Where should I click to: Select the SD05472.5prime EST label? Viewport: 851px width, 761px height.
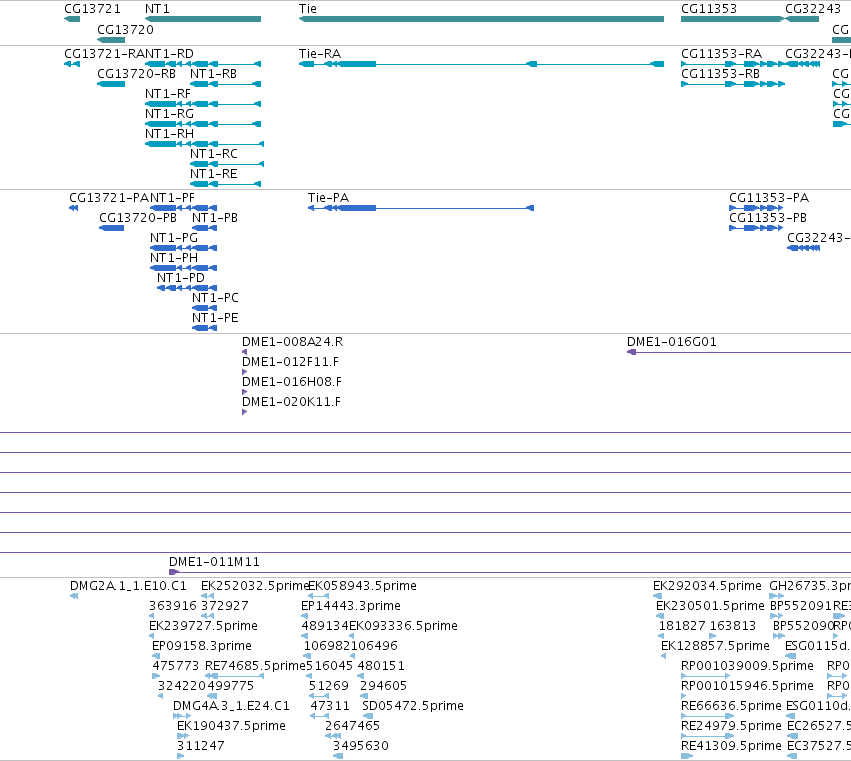413,706
